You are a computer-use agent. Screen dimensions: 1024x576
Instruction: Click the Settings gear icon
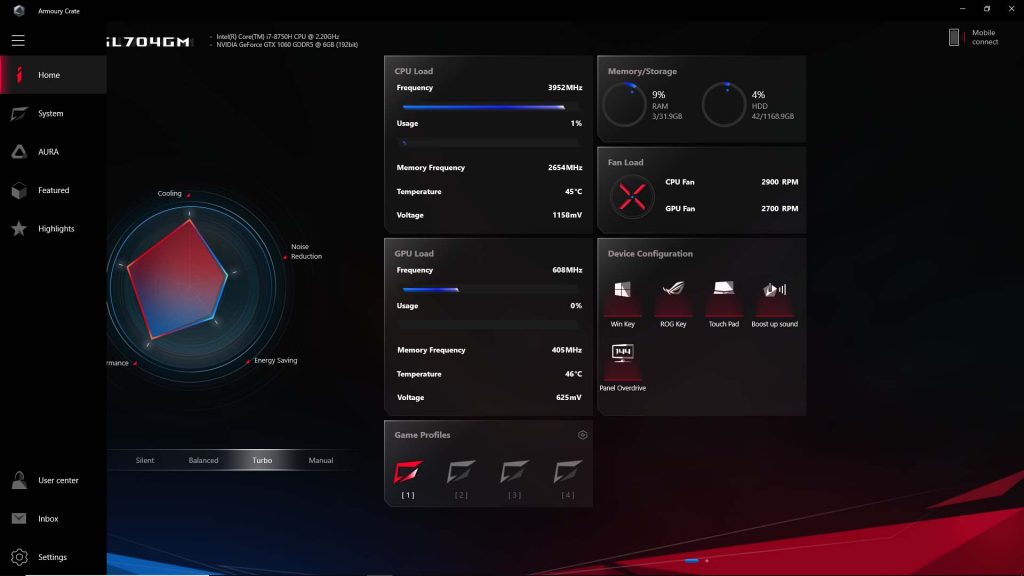pyautogui.click(x=19, y=556)
